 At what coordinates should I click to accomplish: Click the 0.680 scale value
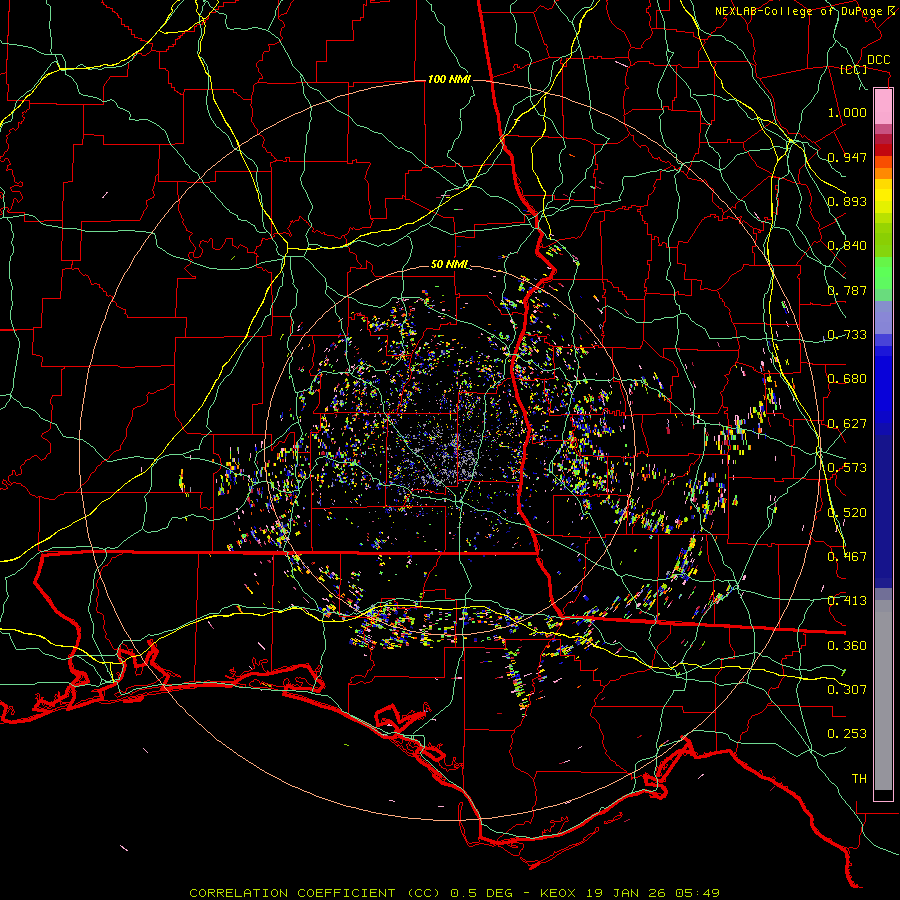[847, 379]
